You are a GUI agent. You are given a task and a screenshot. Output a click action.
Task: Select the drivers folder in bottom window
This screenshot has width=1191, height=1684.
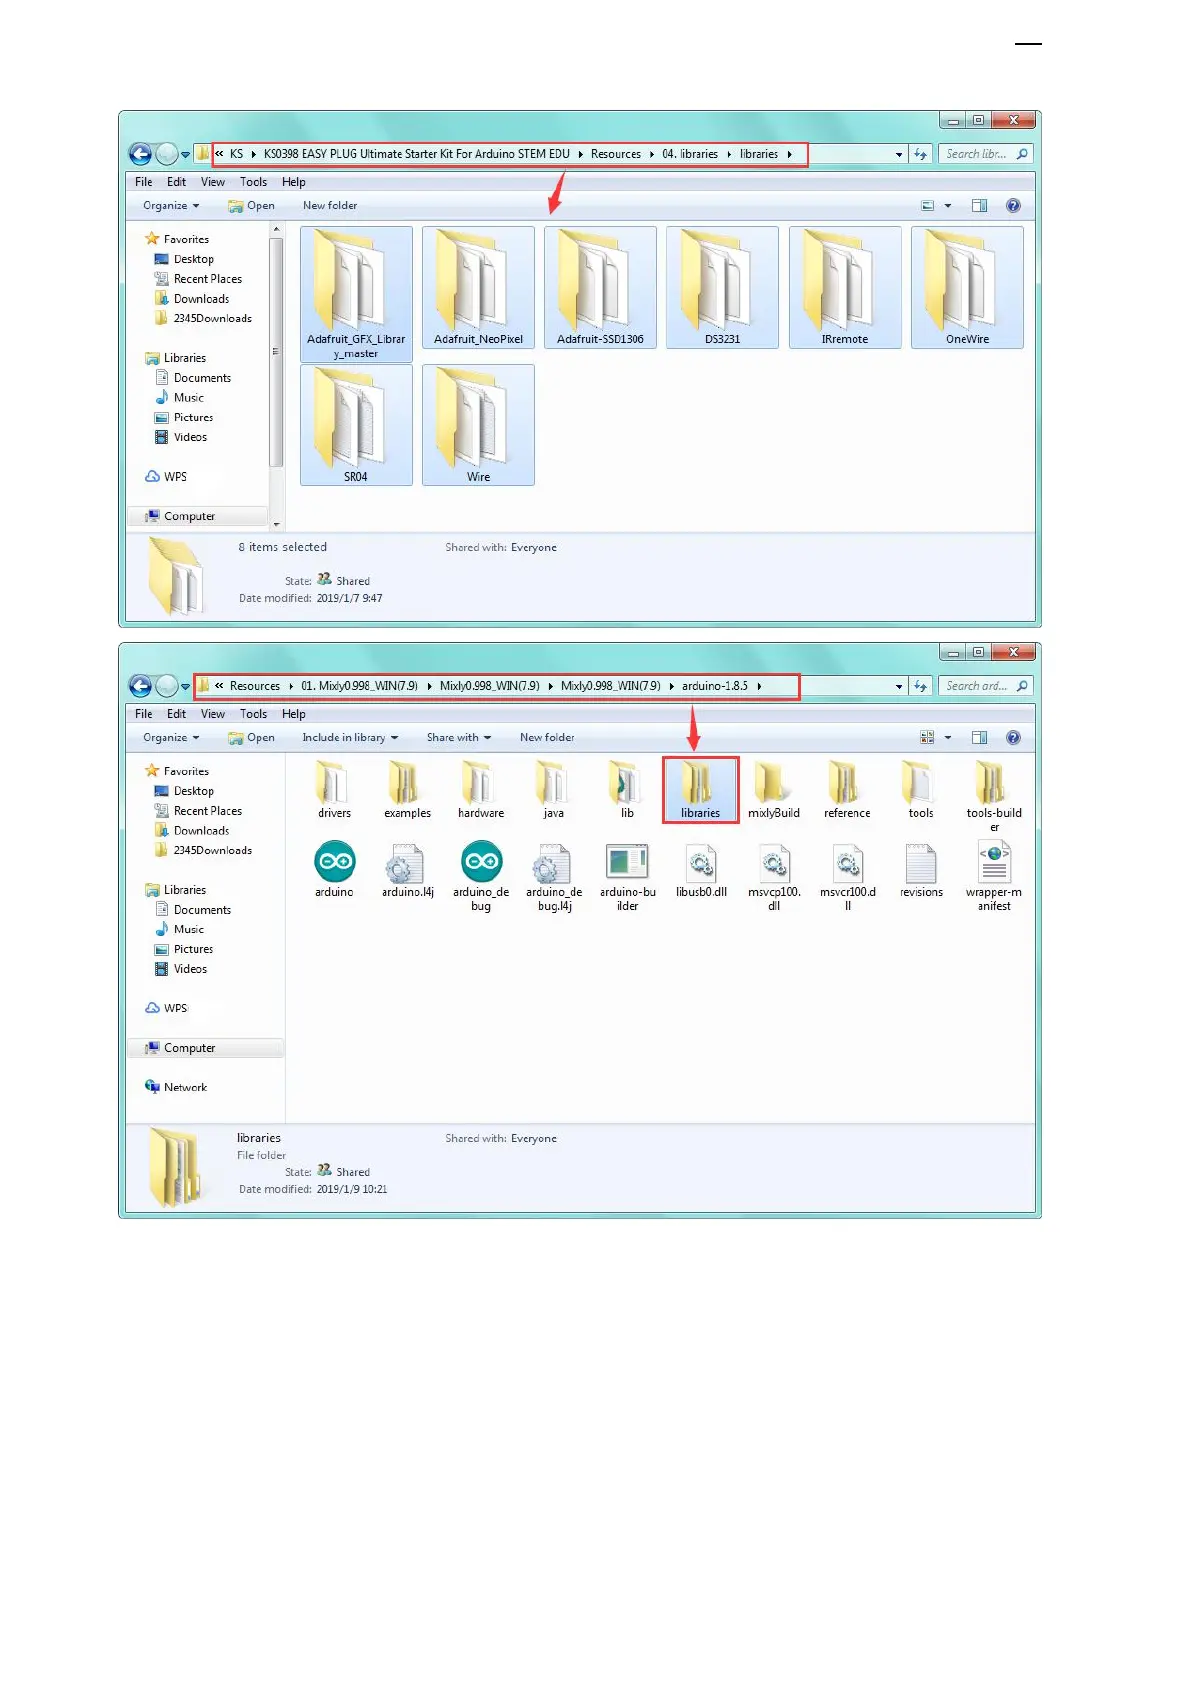(334, 790)
